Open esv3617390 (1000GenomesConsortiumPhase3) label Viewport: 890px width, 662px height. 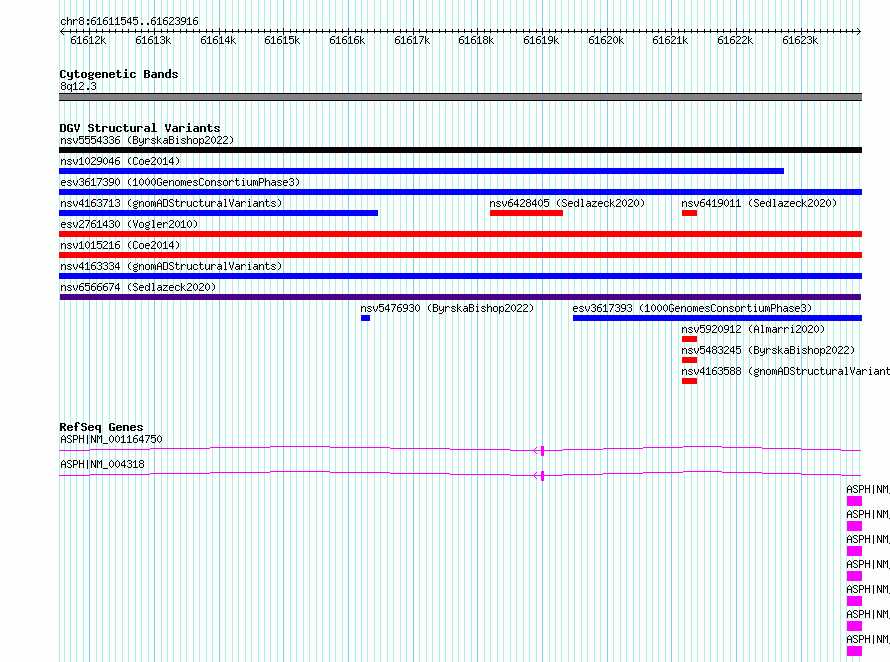pos(180,182)
